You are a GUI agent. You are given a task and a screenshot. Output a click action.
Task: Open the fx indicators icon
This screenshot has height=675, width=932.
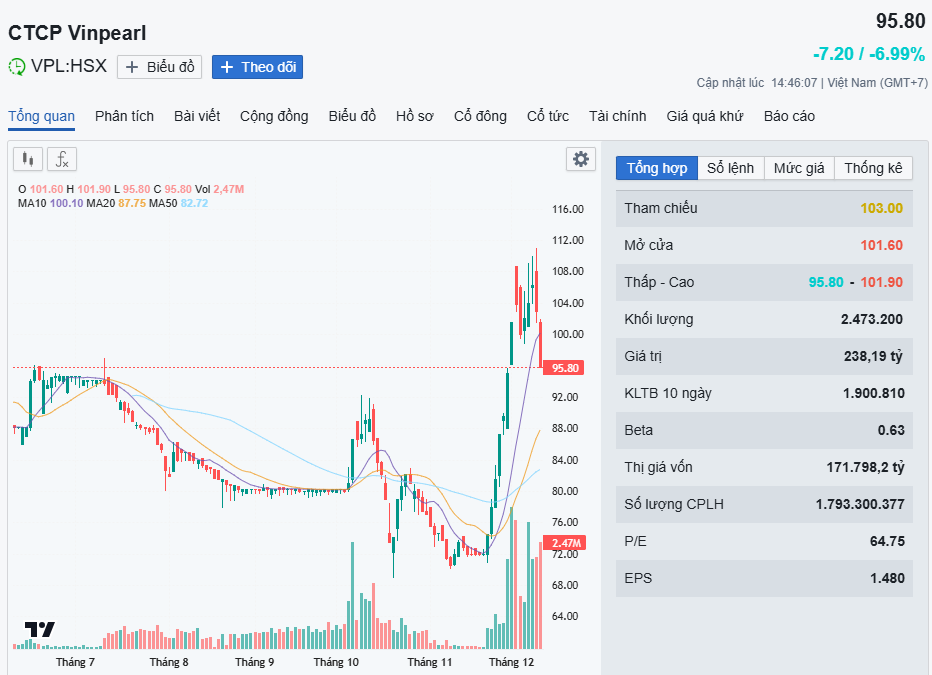coord(62,159)
